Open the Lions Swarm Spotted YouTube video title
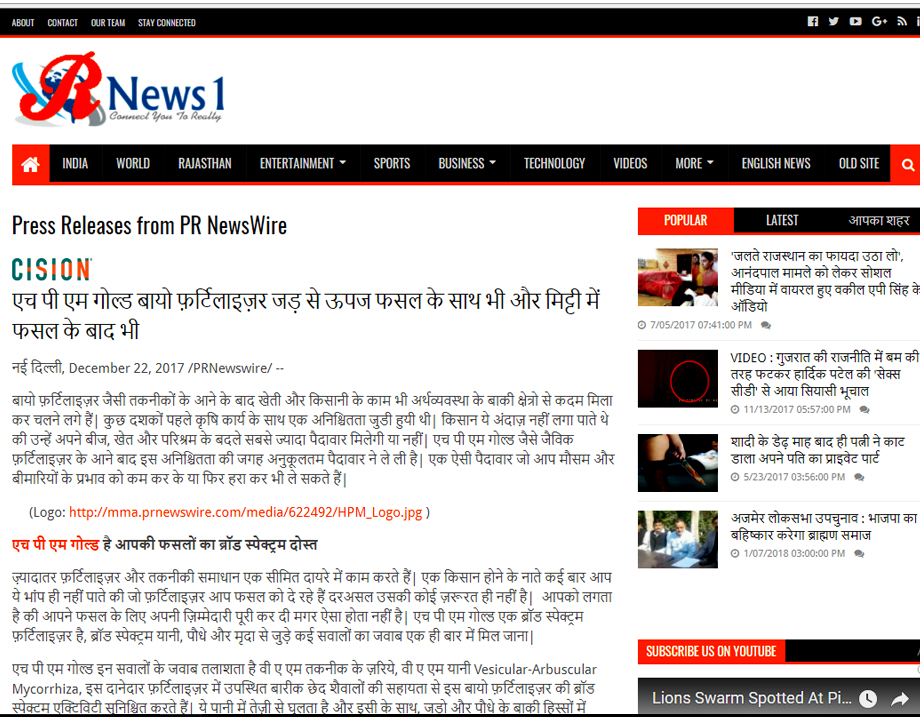The image size is (920, 717). [x=752, y=698]
